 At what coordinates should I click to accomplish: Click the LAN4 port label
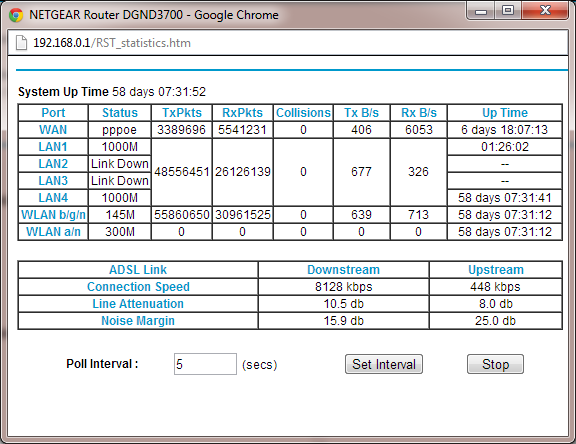tap(53, 198)
